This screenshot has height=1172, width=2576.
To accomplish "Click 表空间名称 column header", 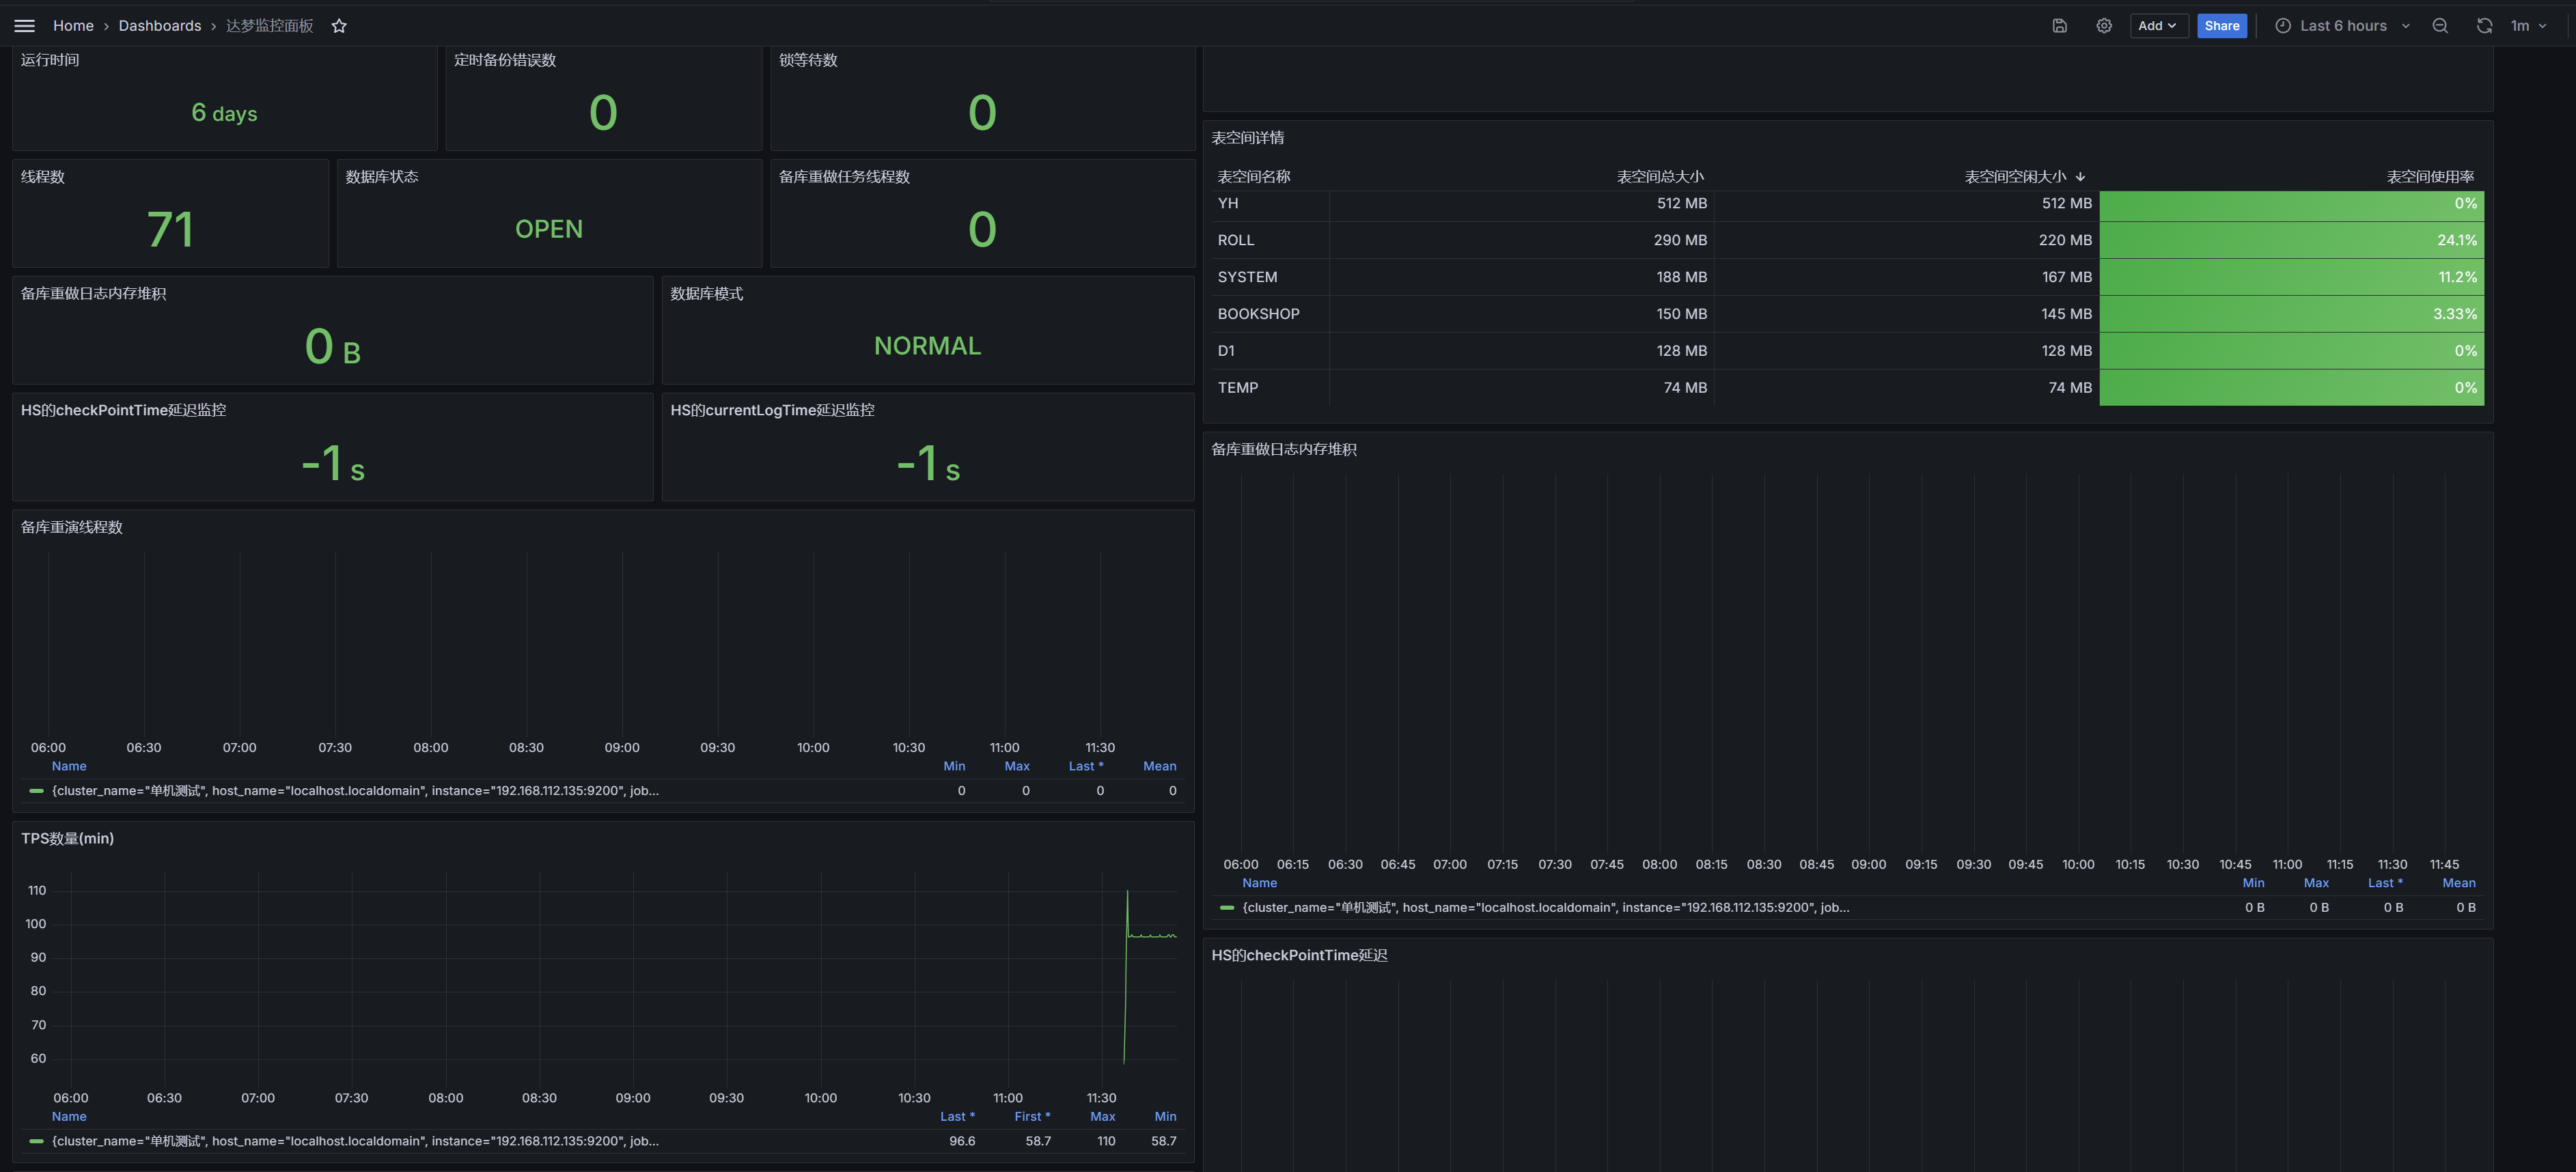I will [x=1253, y=177].
